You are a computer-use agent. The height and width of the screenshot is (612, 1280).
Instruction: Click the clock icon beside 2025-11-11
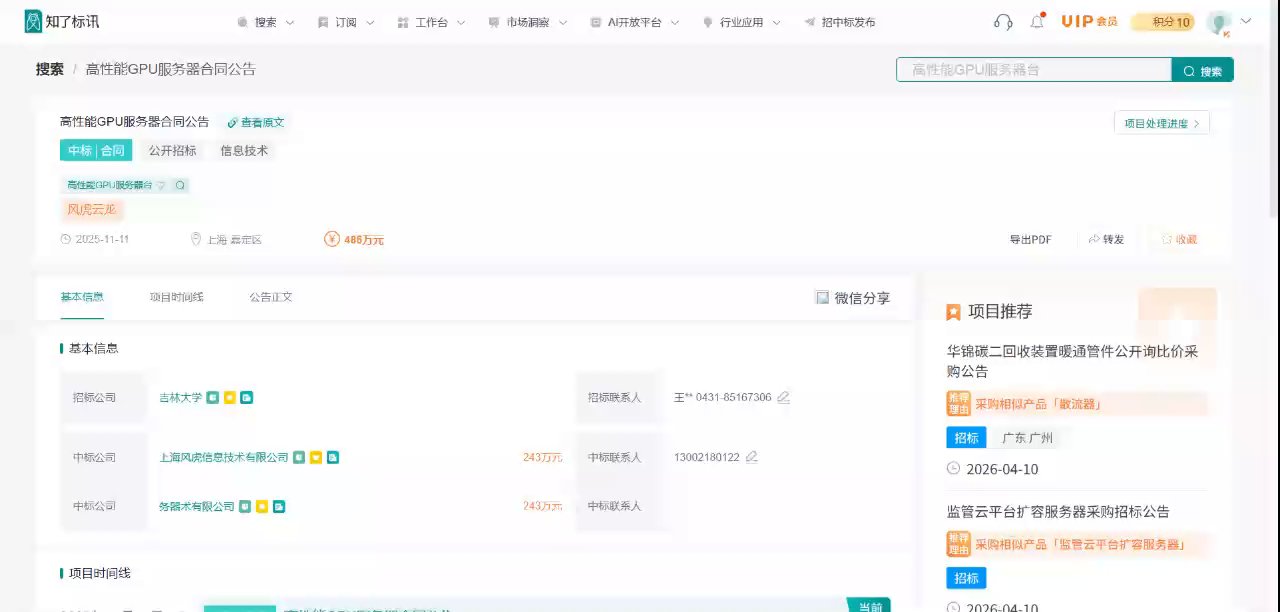(x=66, y=240)
